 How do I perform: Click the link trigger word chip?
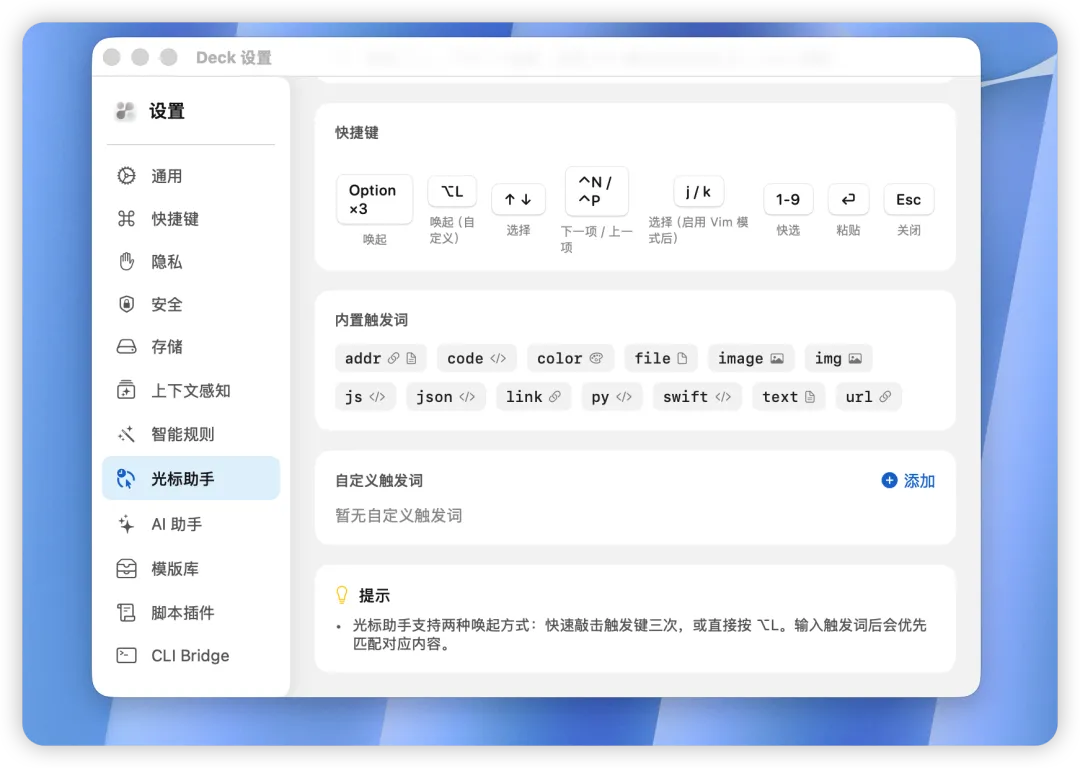coord(533,397)
